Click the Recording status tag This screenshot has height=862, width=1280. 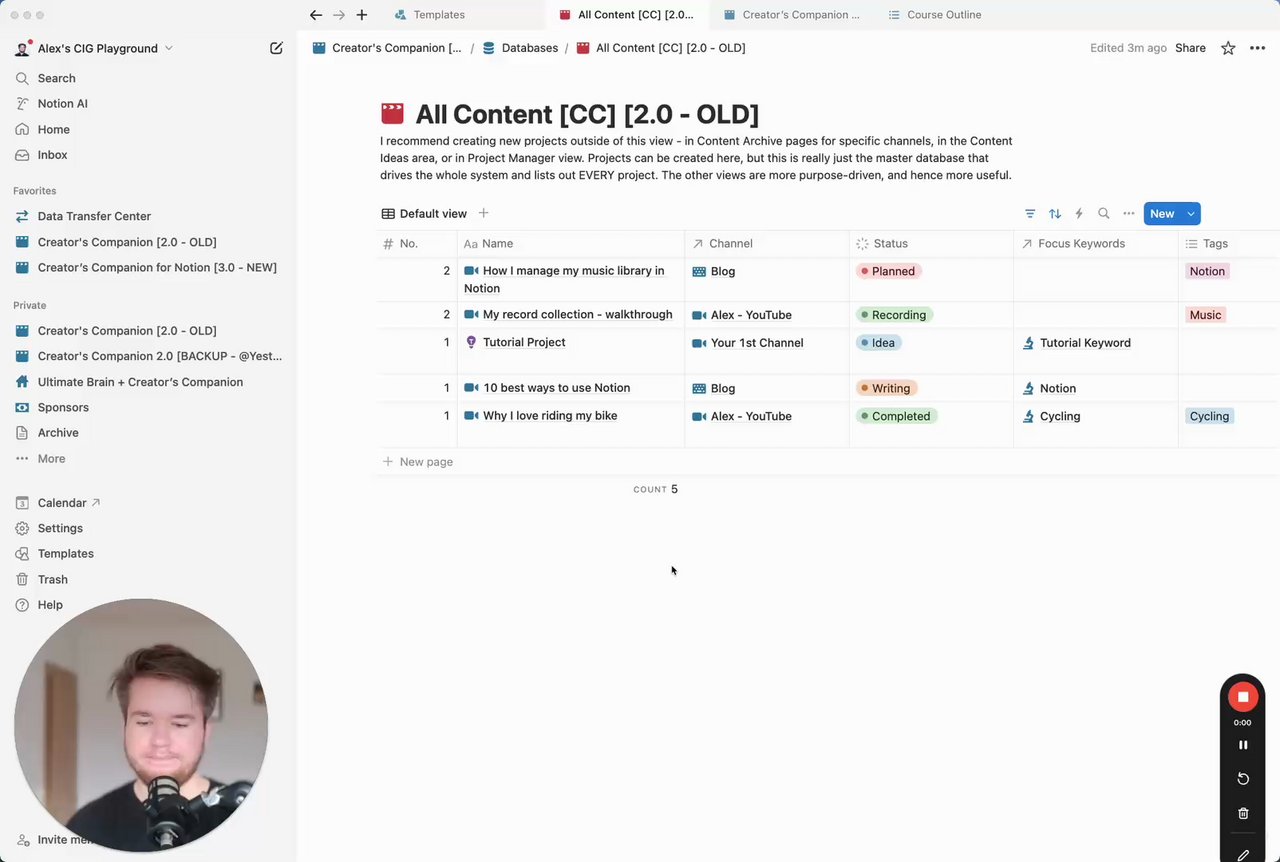tap(894, 315)
